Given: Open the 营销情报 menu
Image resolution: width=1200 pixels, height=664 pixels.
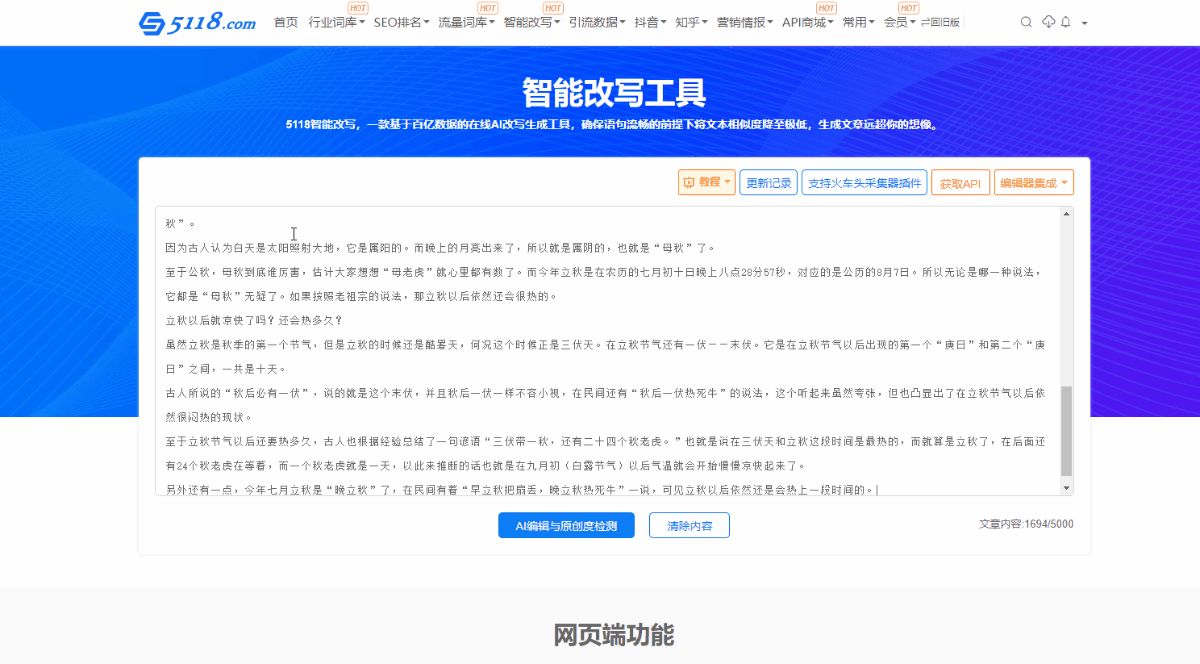Looking at the screenshot, I should 745,22.
